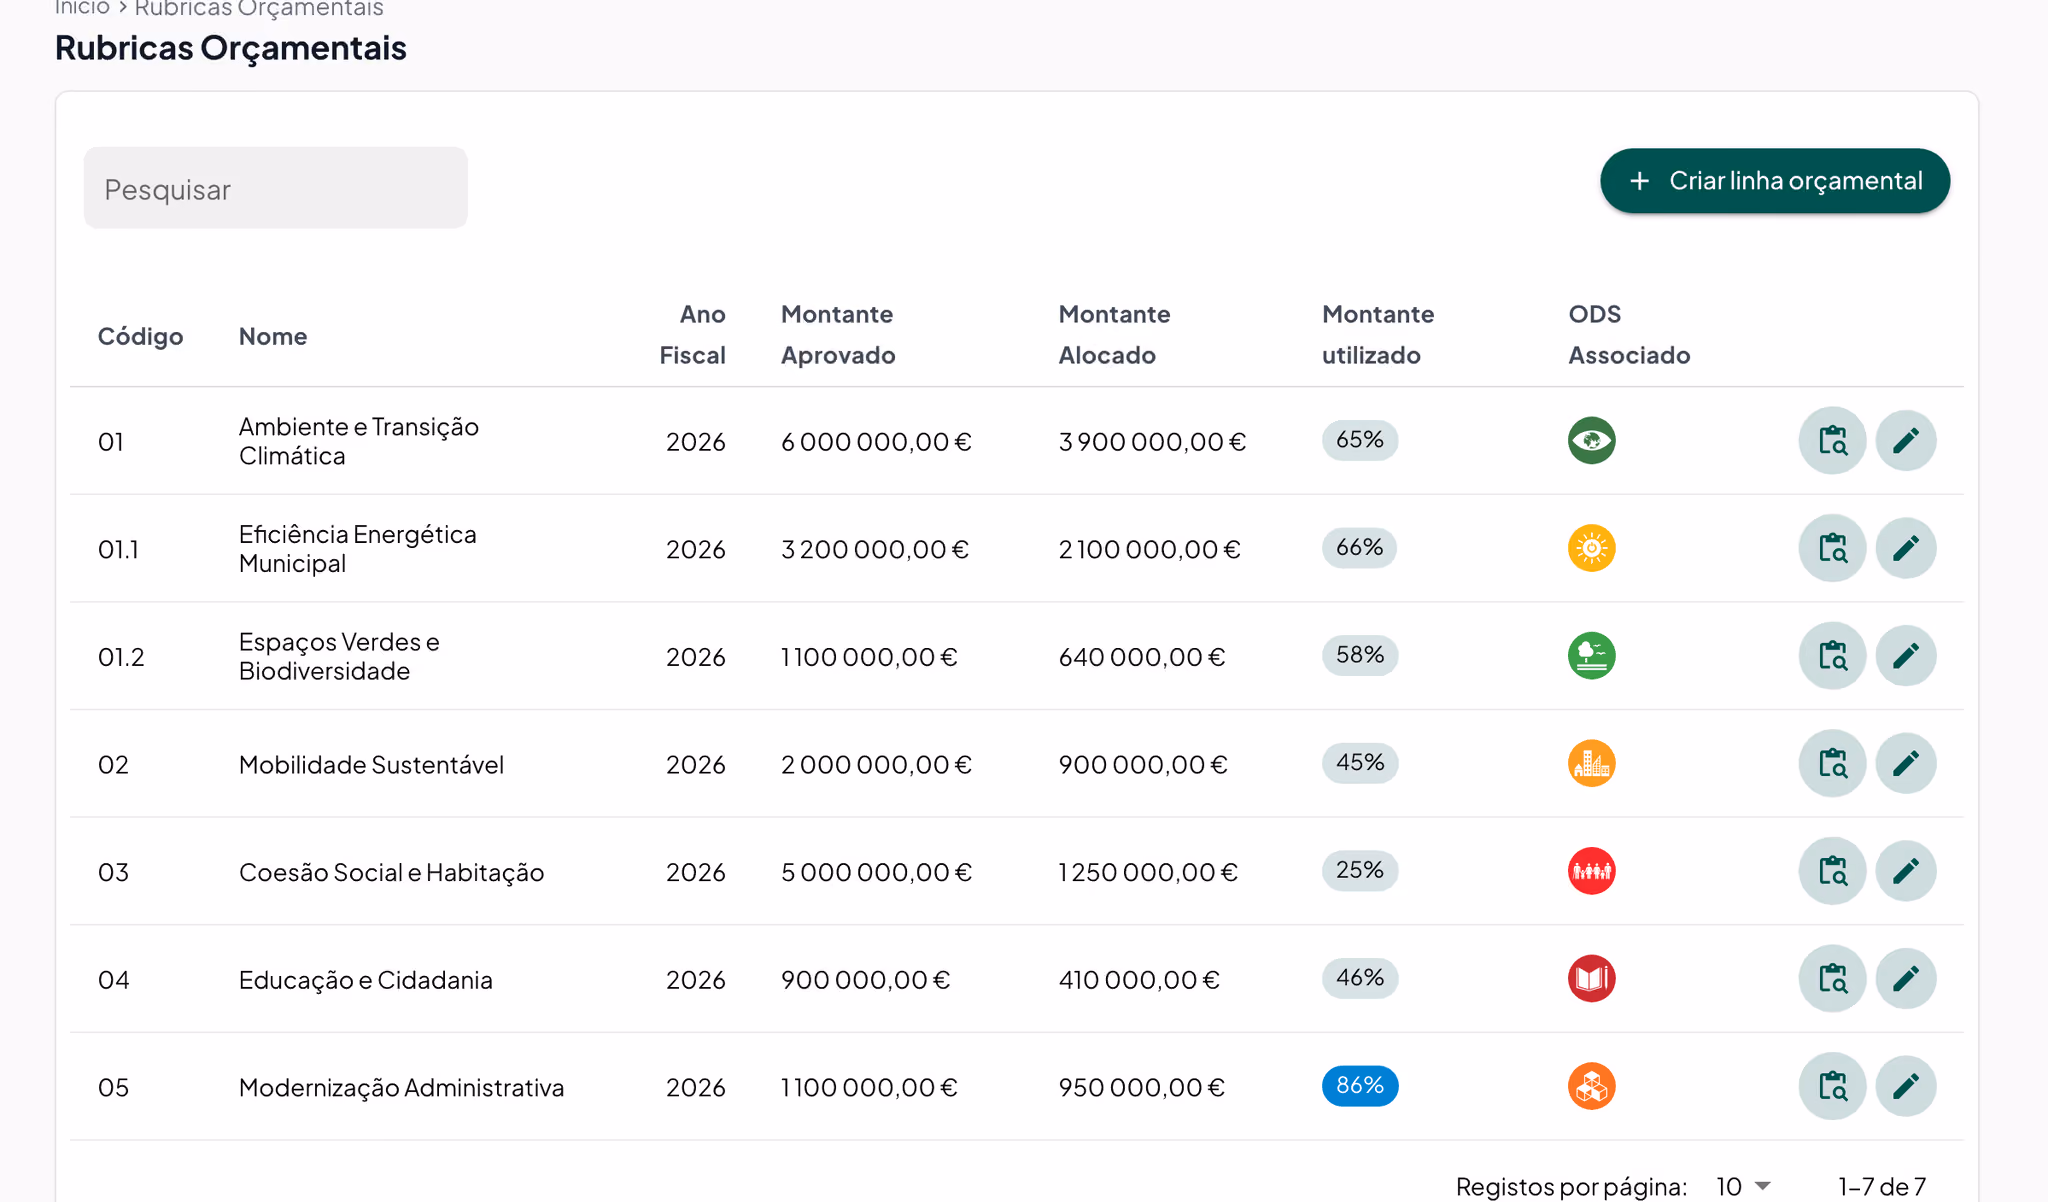The width and height of the screenshot is (2048, 1202).
Task: Edit the Modernização Administrativa row
Action: pyautogui.click(x=1906, y=1086)
